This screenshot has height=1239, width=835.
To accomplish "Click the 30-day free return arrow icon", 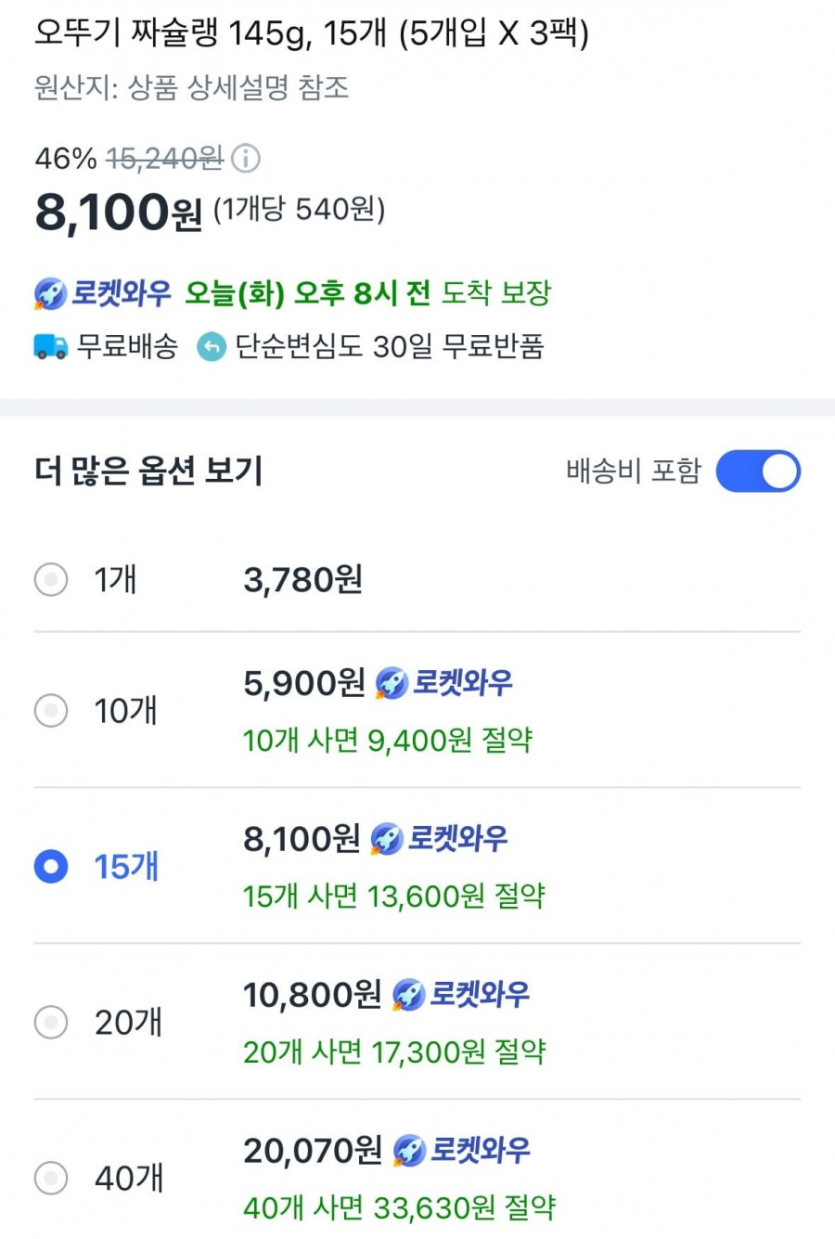I will coord(211,347).
